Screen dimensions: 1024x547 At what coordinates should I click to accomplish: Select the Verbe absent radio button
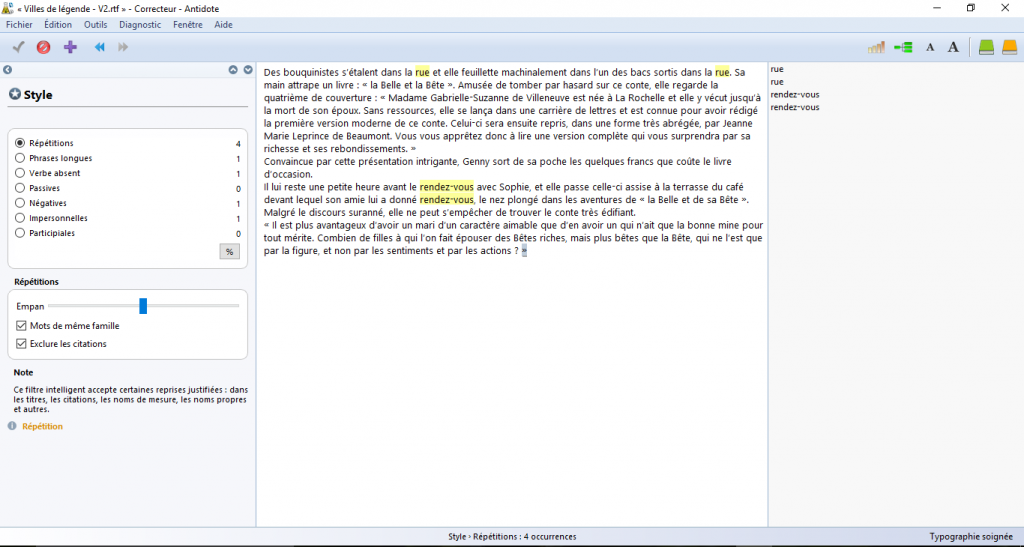20,173
